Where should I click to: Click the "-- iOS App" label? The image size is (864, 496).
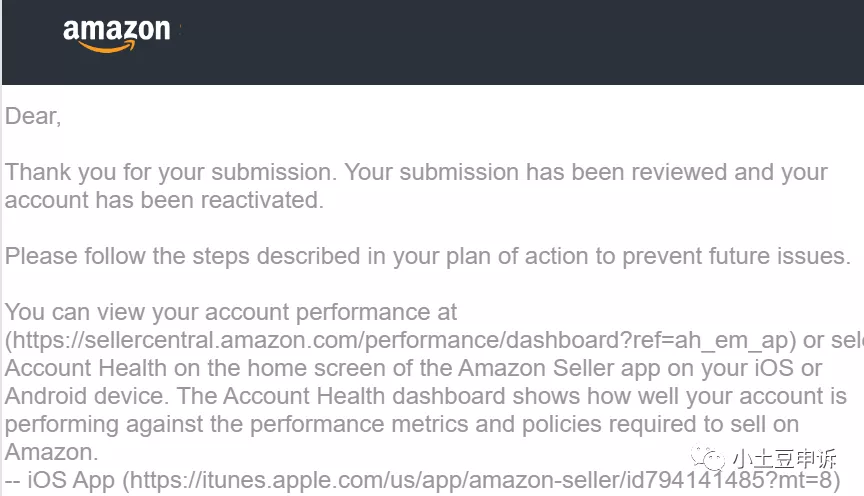(x=60, y=481)
